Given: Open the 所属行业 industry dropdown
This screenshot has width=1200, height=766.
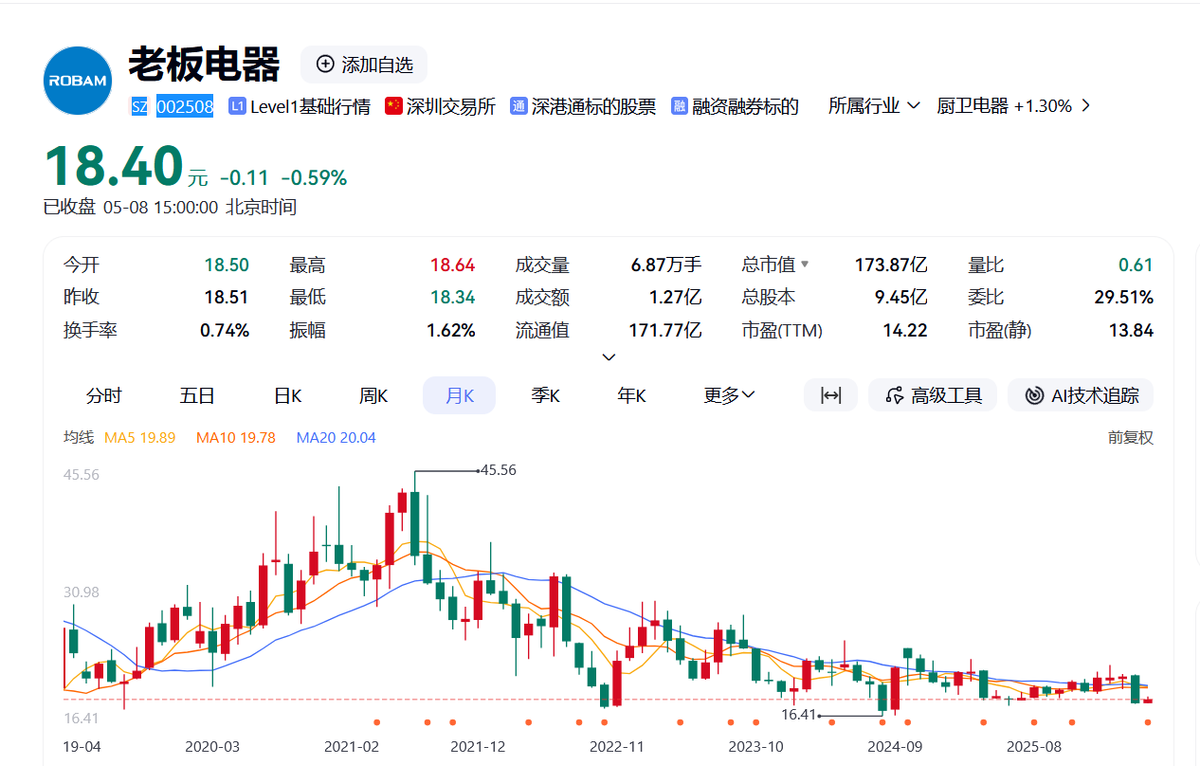Looking at the screenshot, I should (x=874, y=106).
